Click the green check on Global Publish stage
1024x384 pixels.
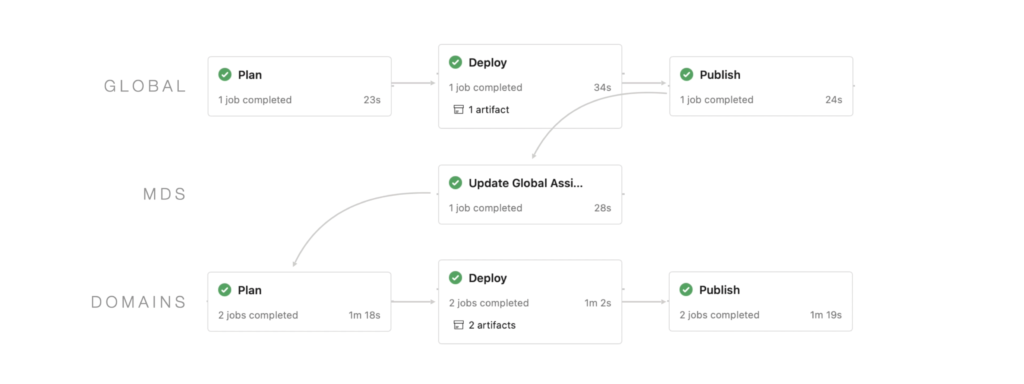pos(686,74)
